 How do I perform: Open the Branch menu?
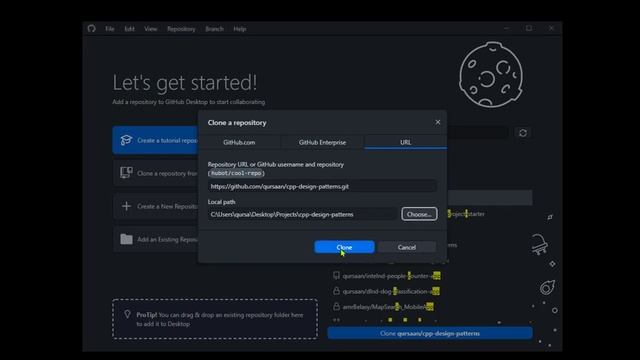(x=214, y=29)
